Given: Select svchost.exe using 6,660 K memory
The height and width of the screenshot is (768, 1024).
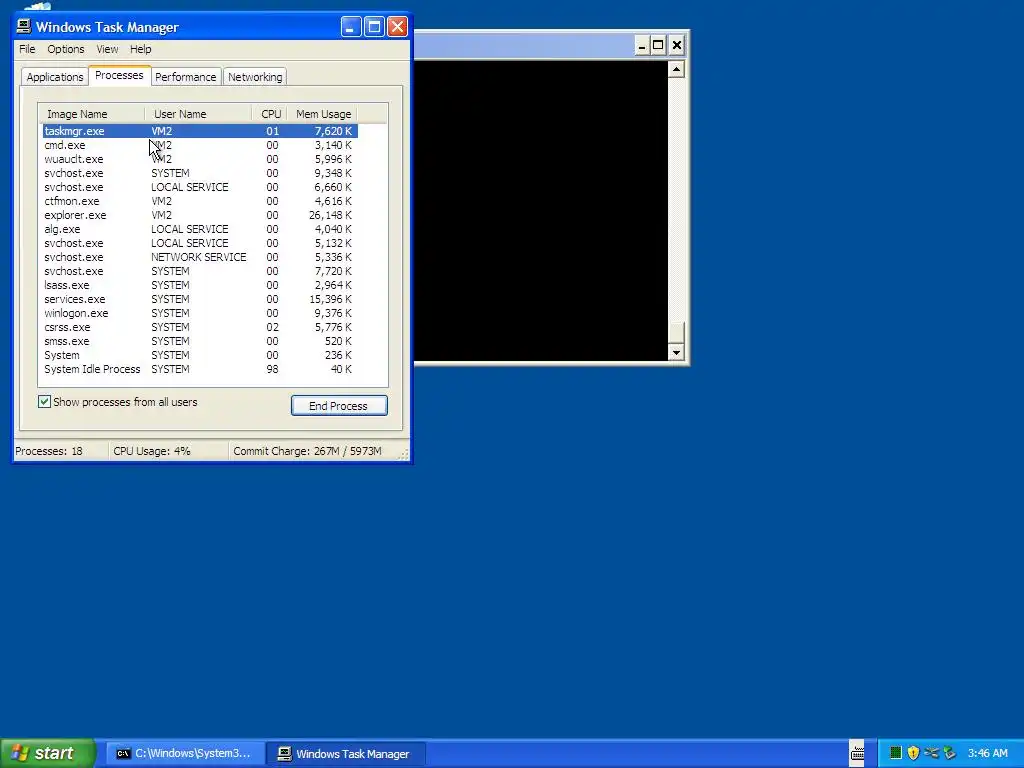Looking at the screenshot, I should [199, 187].
